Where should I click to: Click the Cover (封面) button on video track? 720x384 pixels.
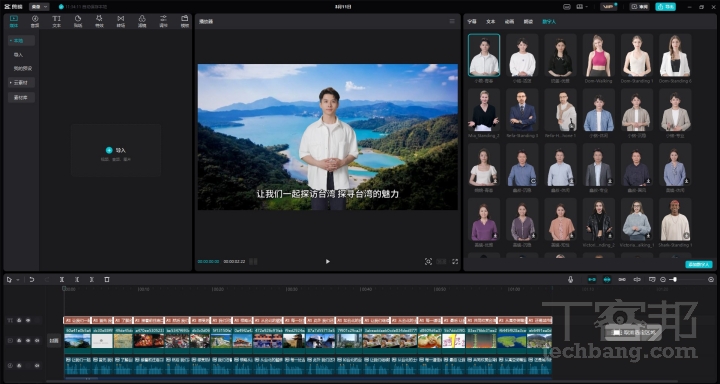[54, 341]
